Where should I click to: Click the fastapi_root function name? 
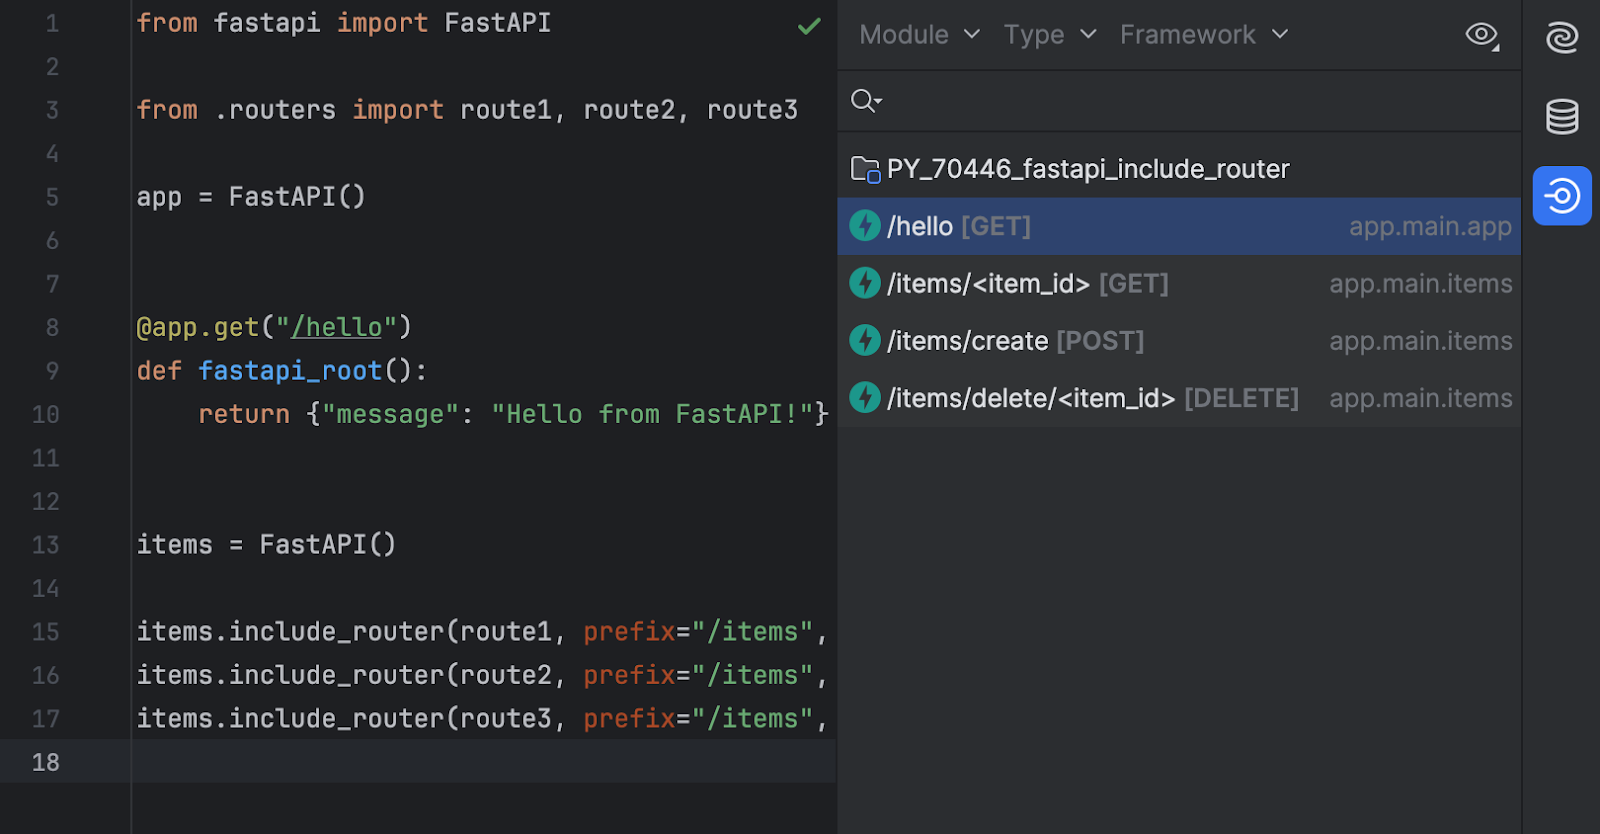(x=290, y=371)
